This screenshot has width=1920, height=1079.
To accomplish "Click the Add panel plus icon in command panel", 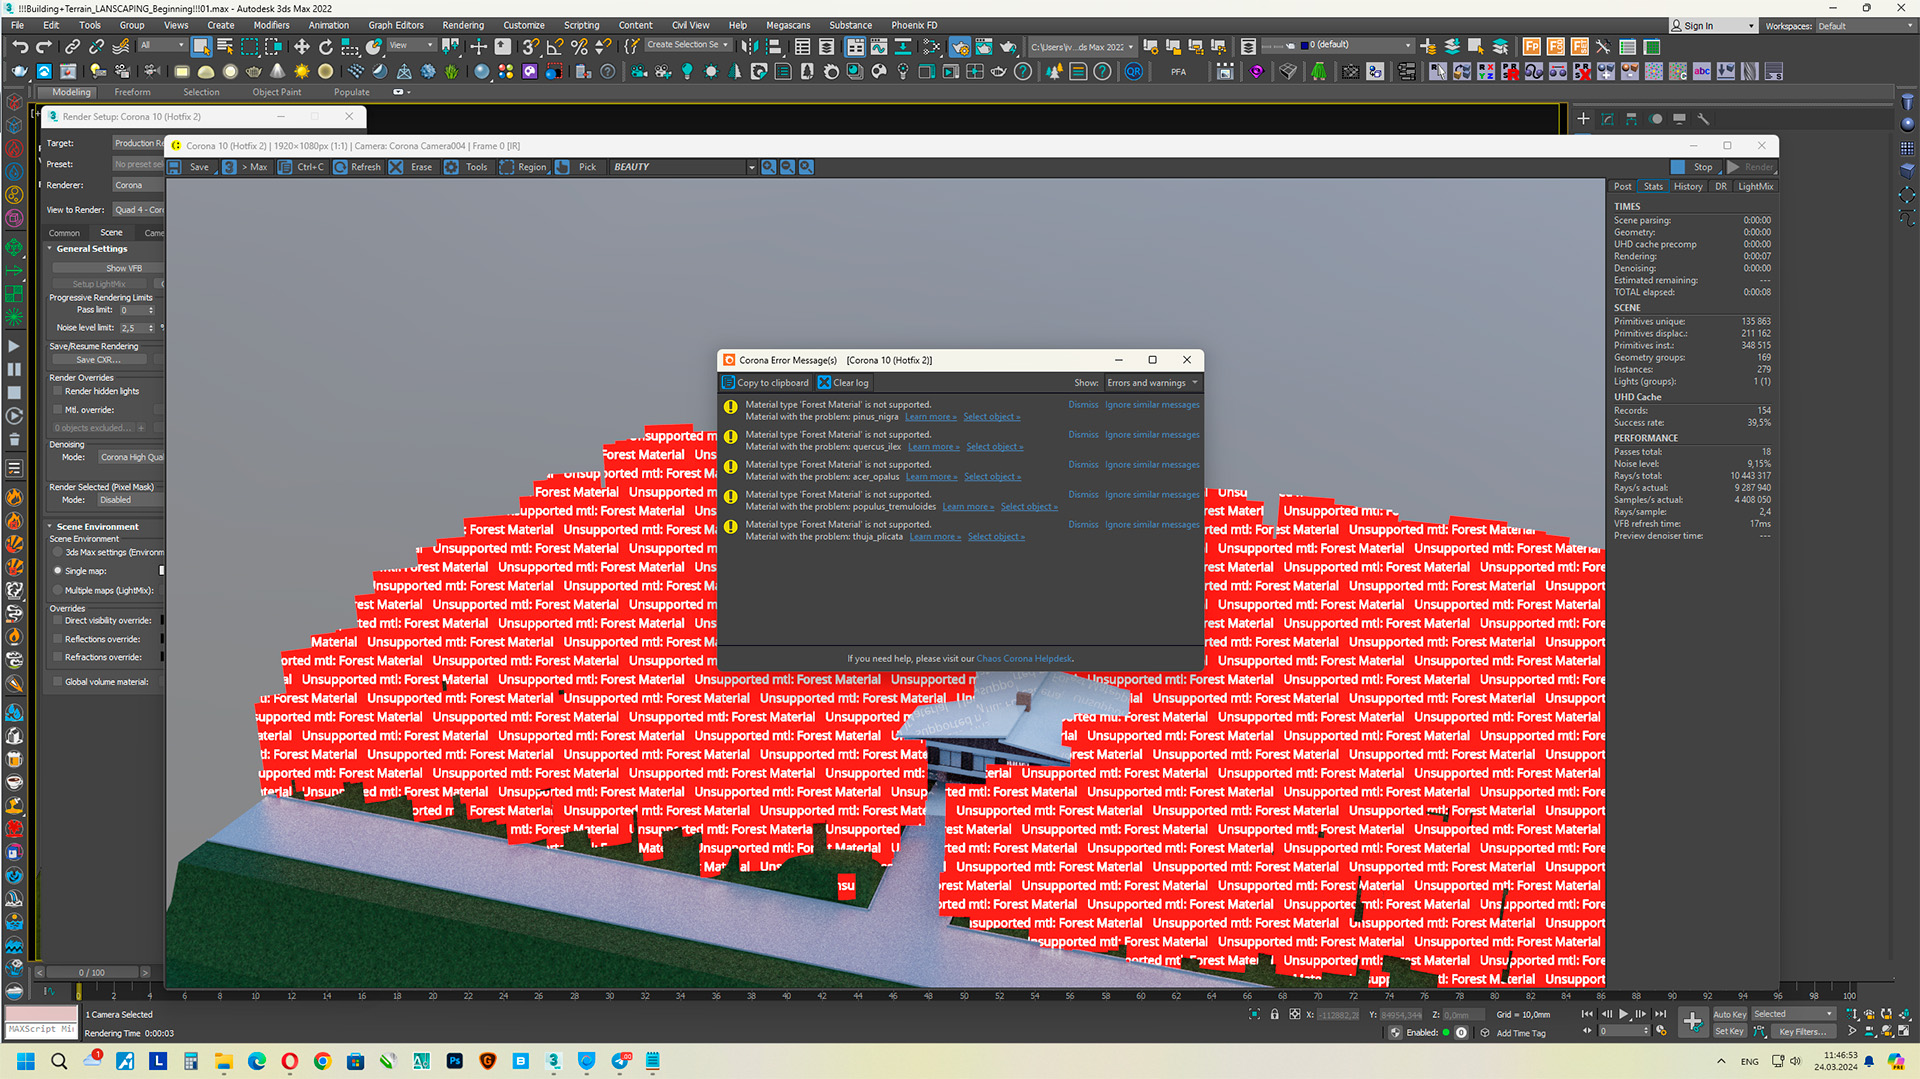I will 1583,119.
